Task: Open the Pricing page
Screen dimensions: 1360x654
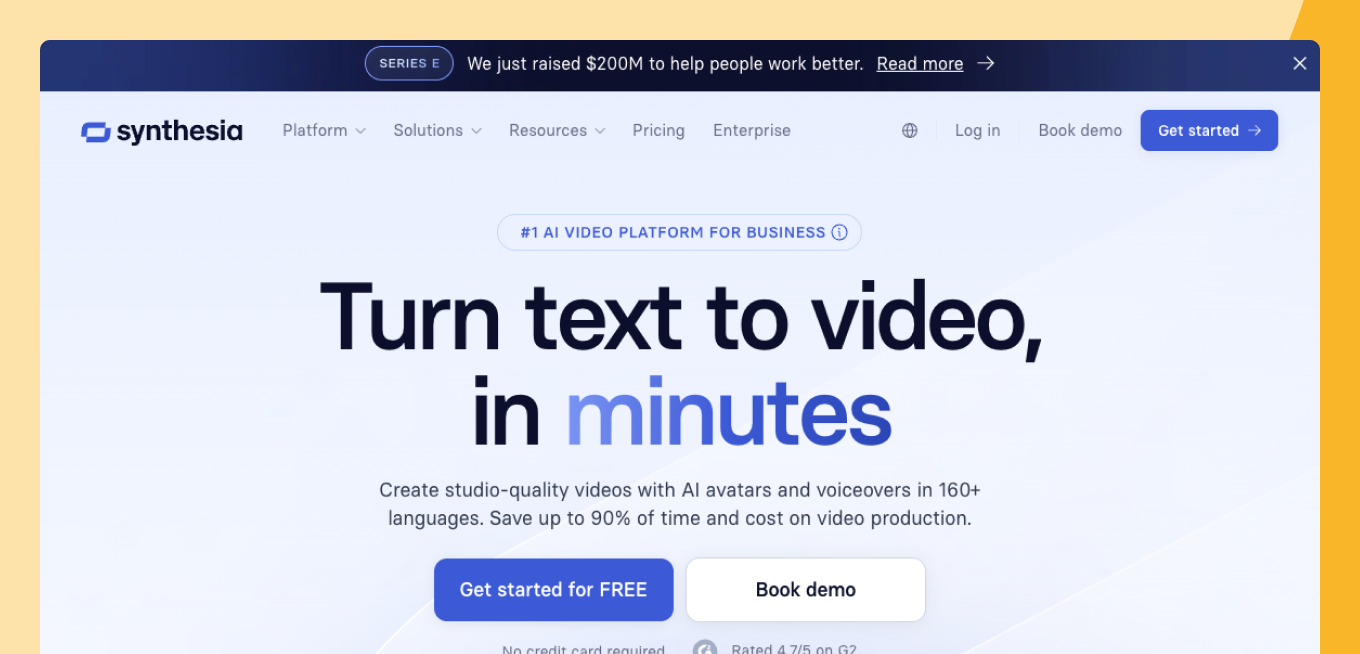Action: [x=658, y=131]
